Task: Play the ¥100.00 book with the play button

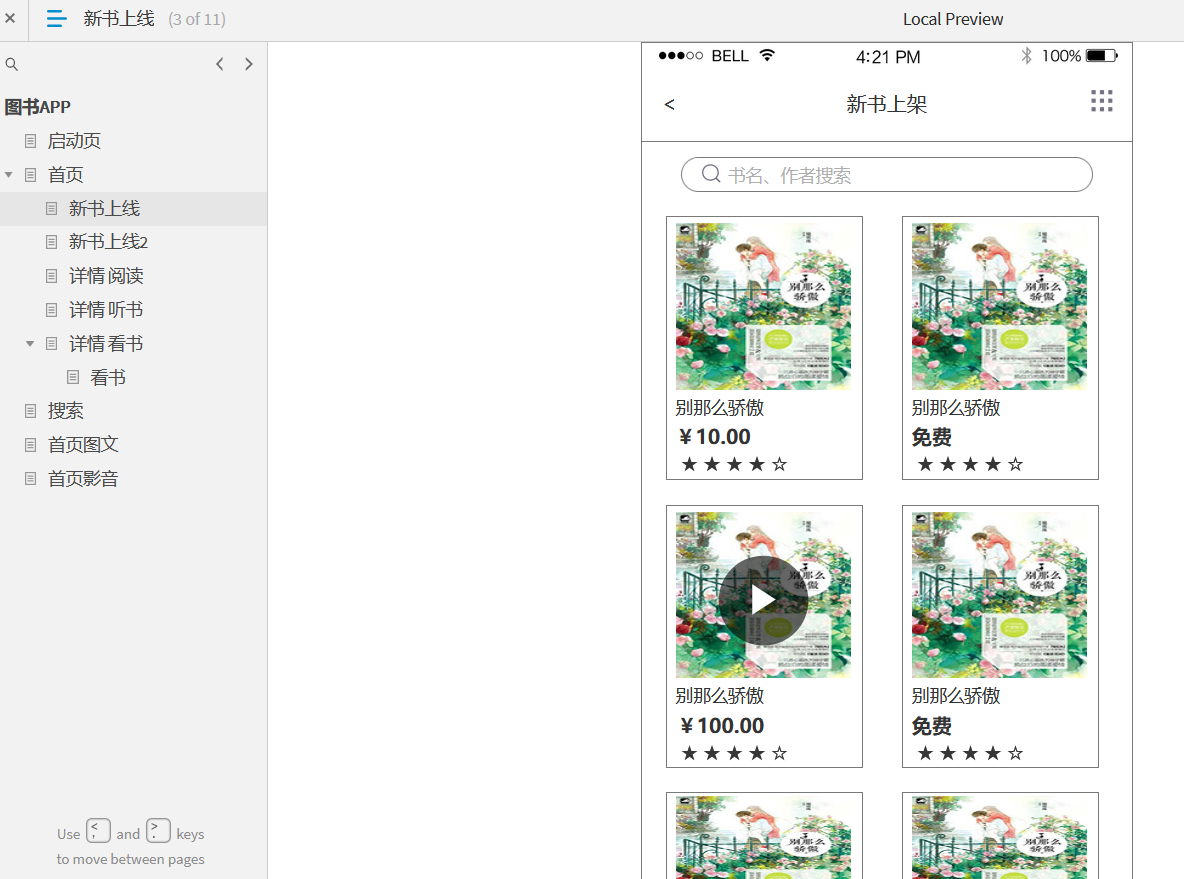Action: pyautogui.click(x=763, y=600)
